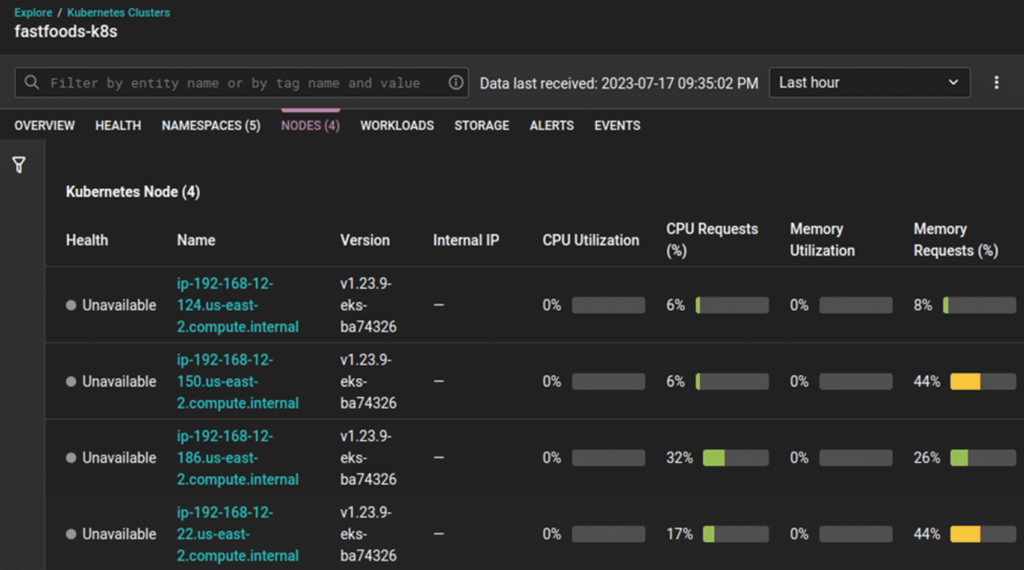Click the fastfoods-k8s cluster title
The height and width of the screenshot is (570, 1024).
point(66,32)
